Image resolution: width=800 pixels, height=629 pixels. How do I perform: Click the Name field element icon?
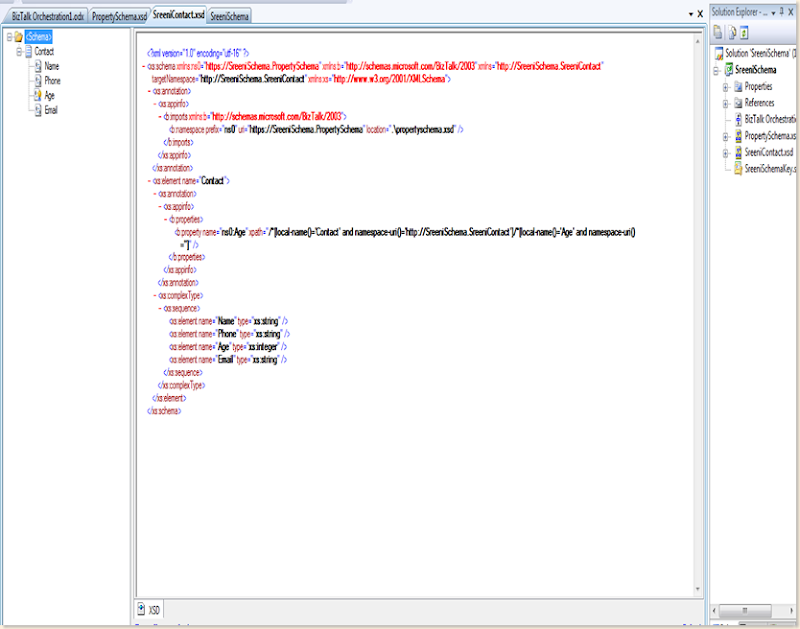click(38, 66)
